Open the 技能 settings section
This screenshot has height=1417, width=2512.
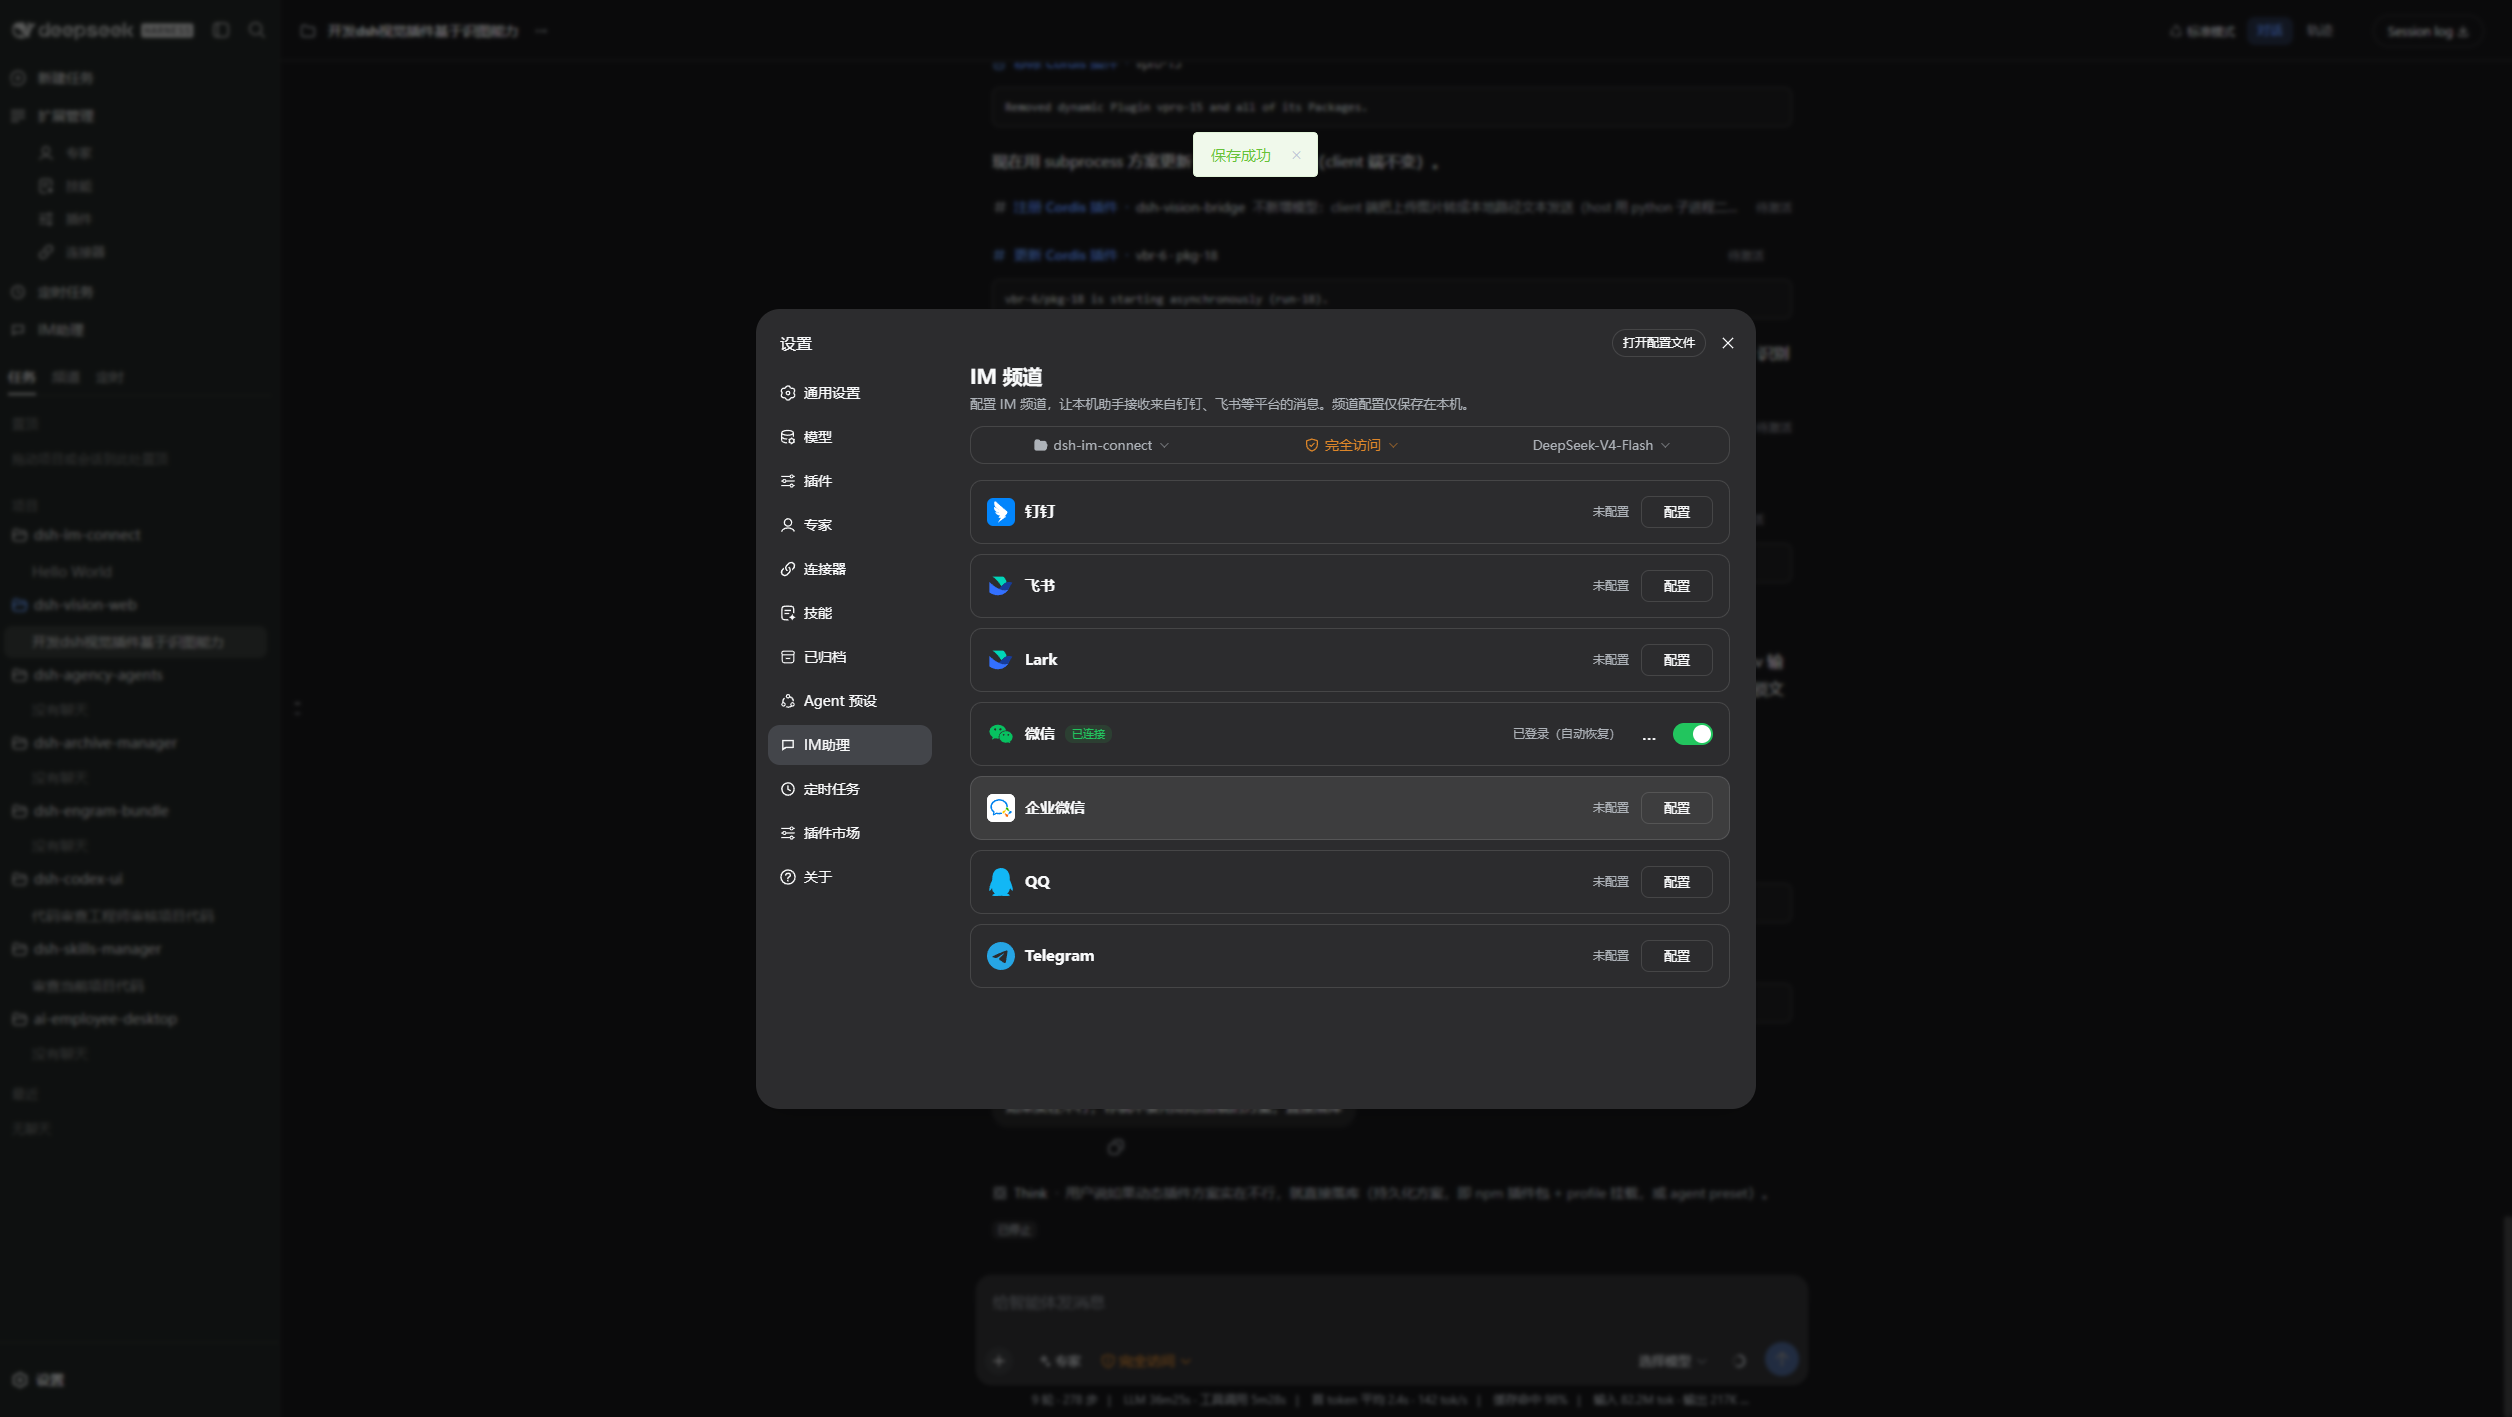(849, 613)
